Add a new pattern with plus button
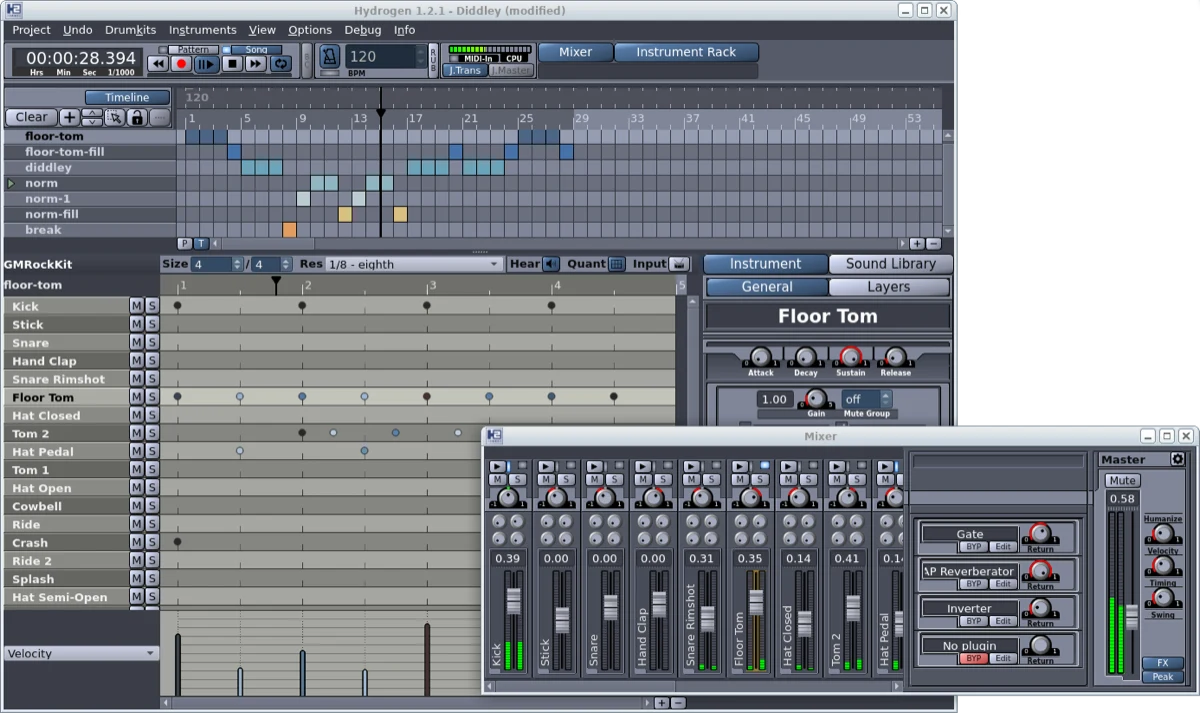 [x=70, y=117]
